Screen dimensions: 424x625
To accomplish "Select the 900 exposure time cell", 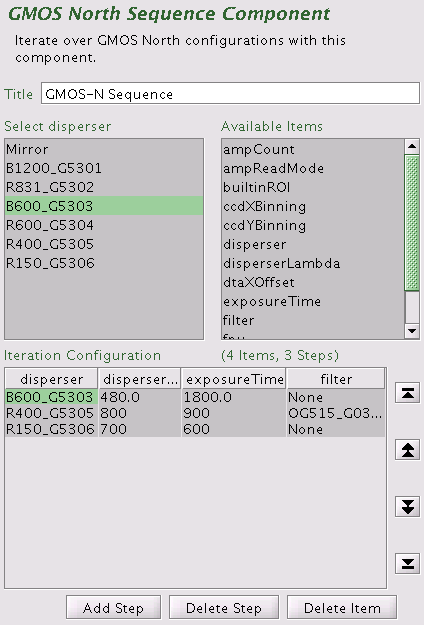I will tap(234, 413).
